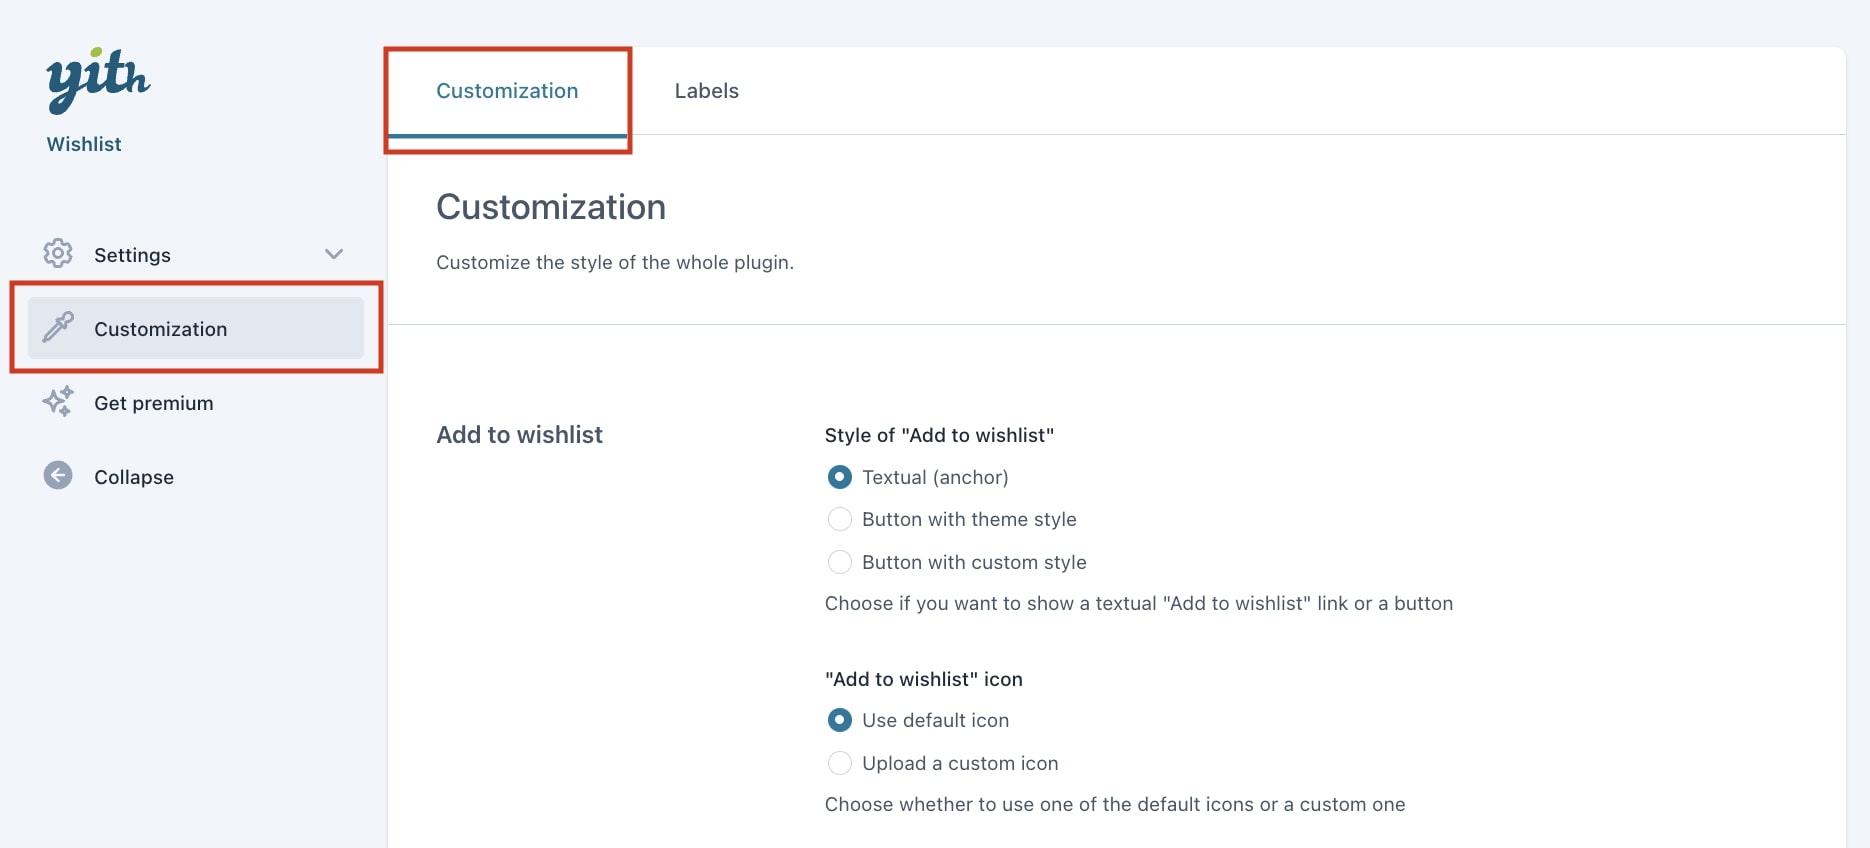
Task: Collapse the sidebar via Collapse label
Action: (134, 477)
